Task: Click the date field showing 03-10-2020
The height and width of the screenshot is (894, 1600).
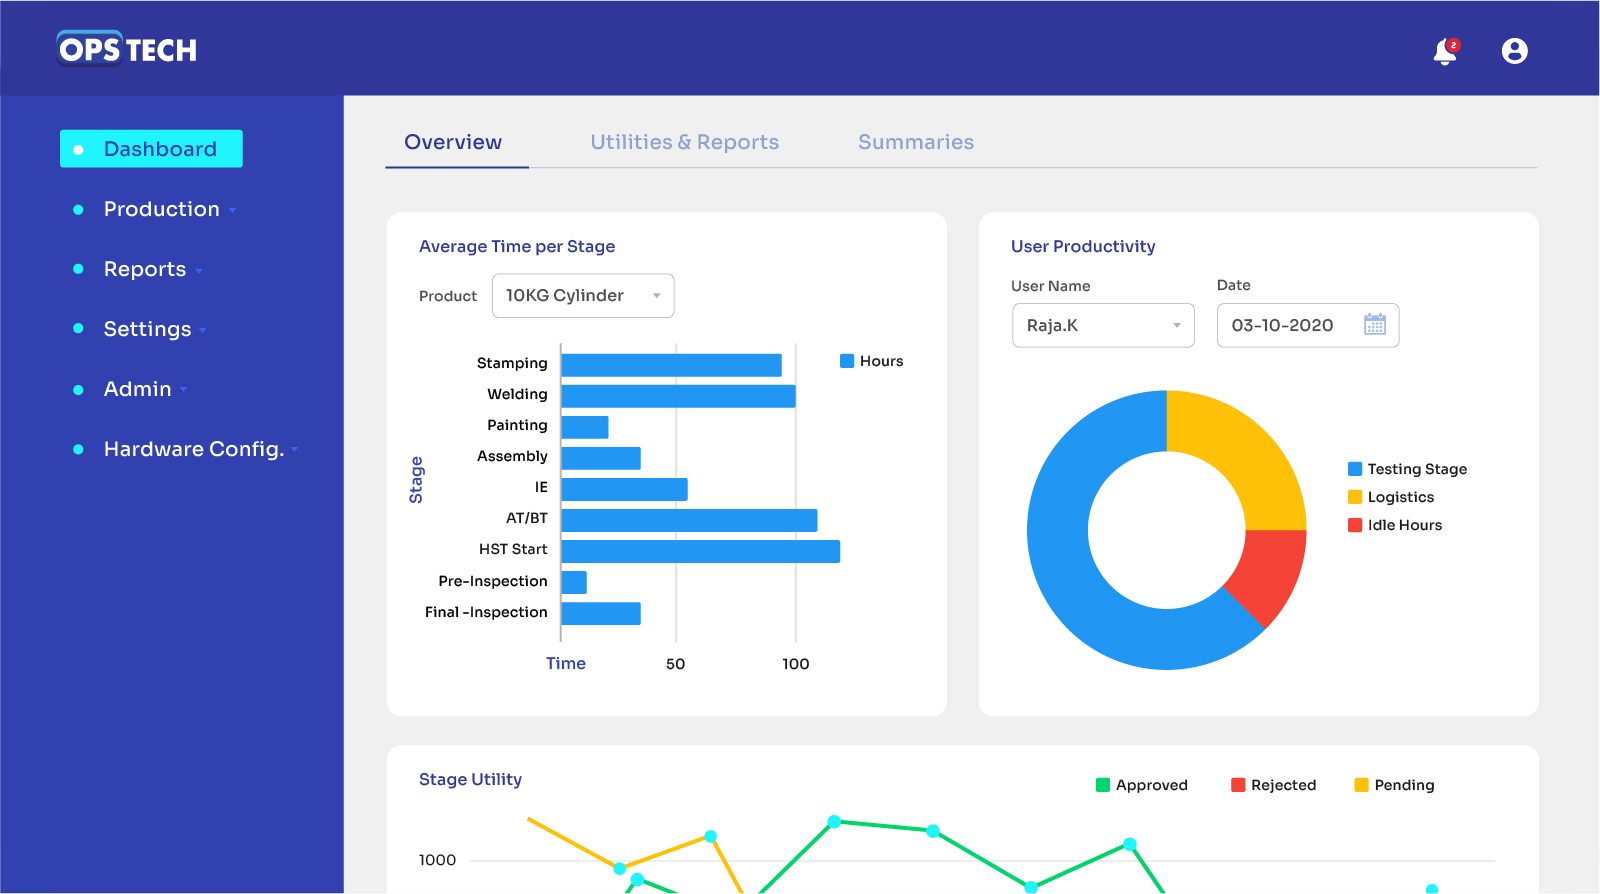Action: pyautogui.click(x=1283, y=326)
